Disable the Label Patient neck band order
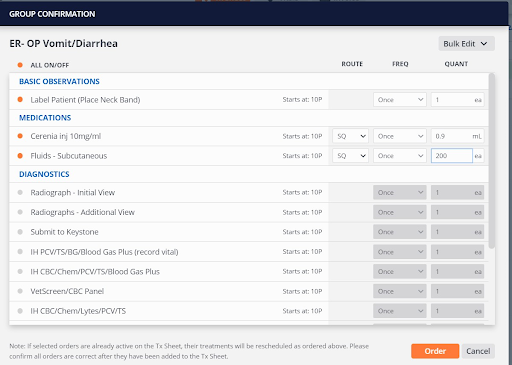This screenshot has width=512, height=365. [20, 99]
